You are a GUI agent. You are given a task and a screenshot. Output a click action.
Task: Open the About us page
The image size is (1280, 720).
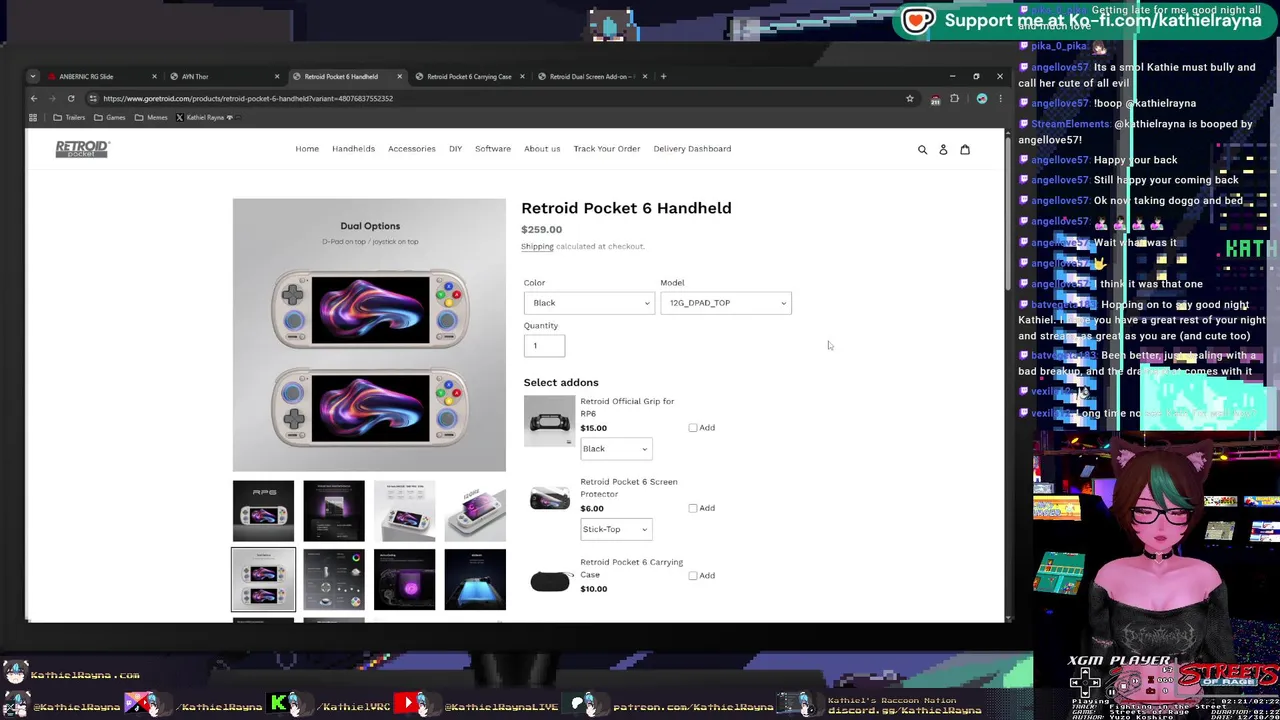point(542,149)
